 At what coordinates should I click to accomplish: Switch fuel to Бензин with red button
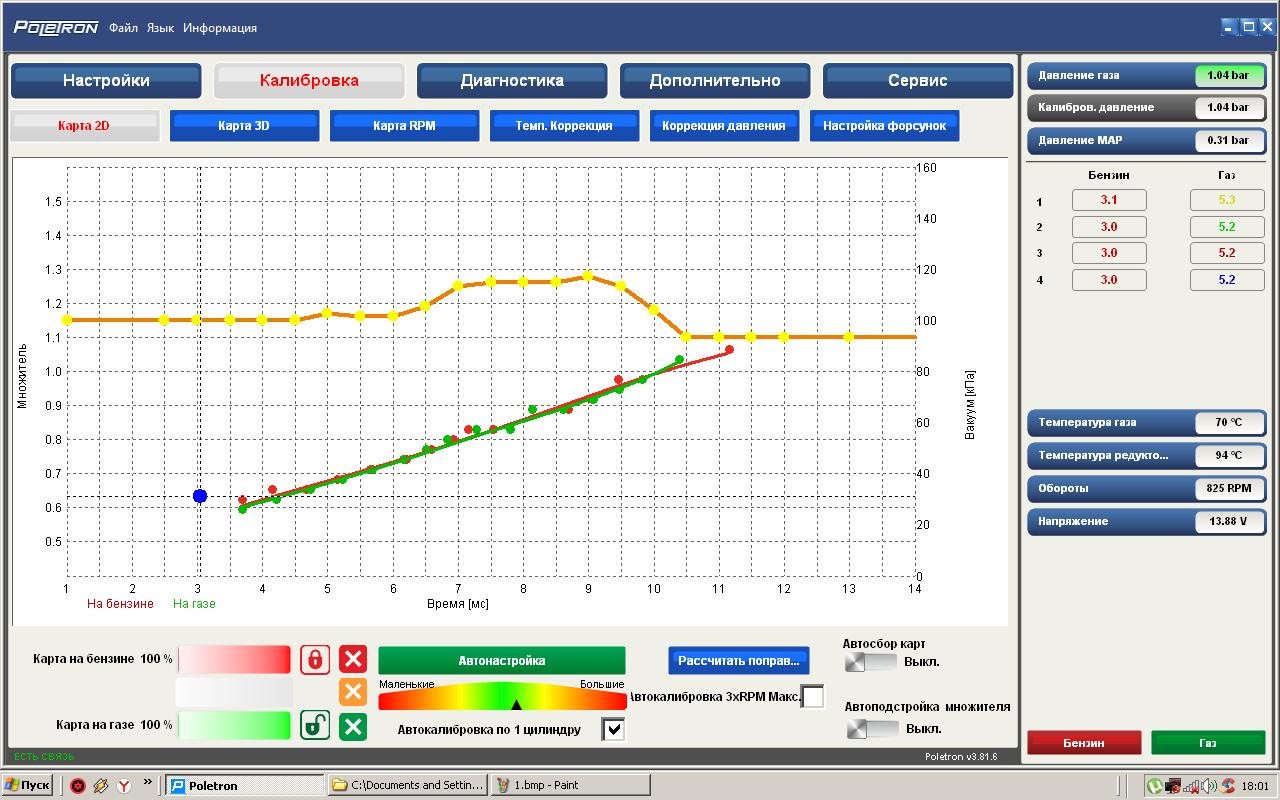point(1084,743)
